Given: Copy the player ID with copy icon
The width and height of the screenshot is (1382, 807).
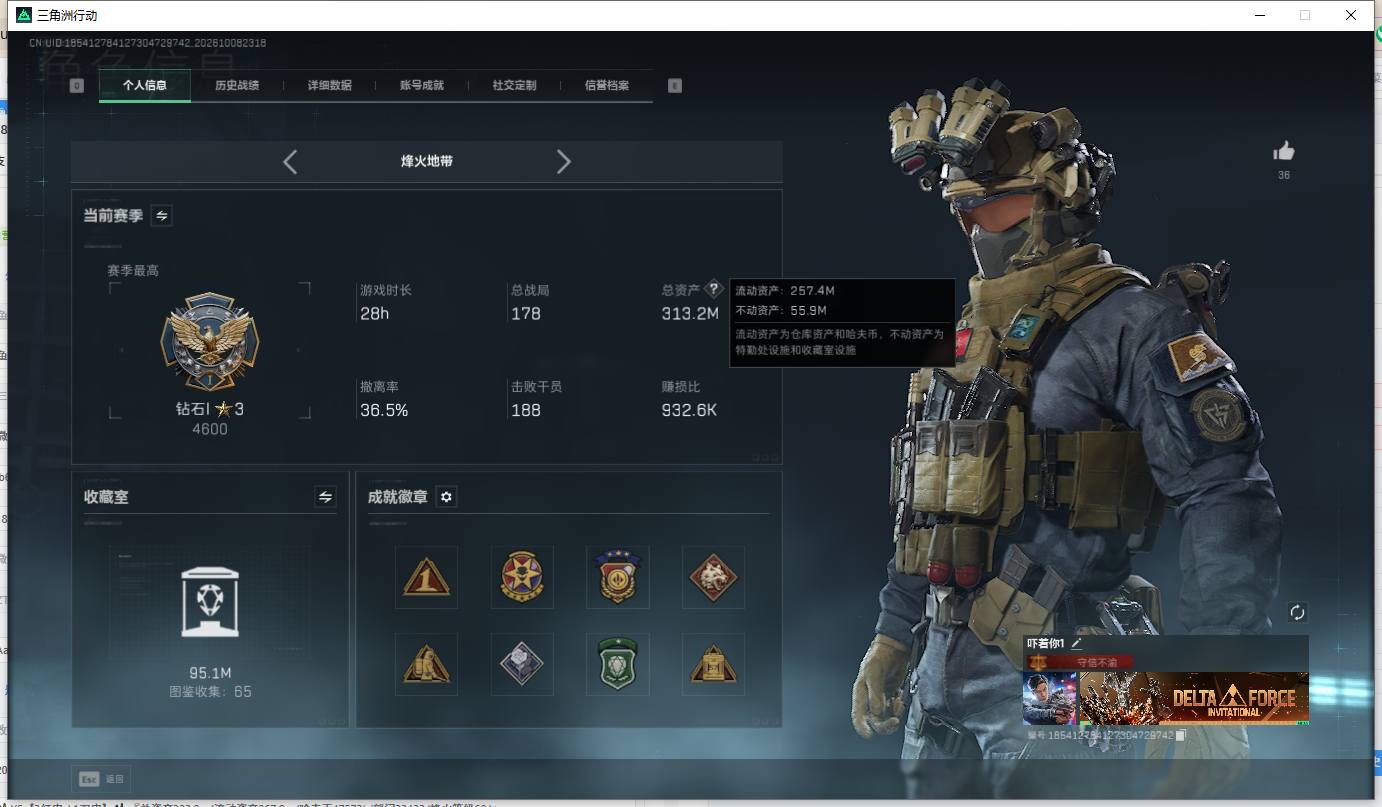Looking at the screenshot, I should [1181, 735].
